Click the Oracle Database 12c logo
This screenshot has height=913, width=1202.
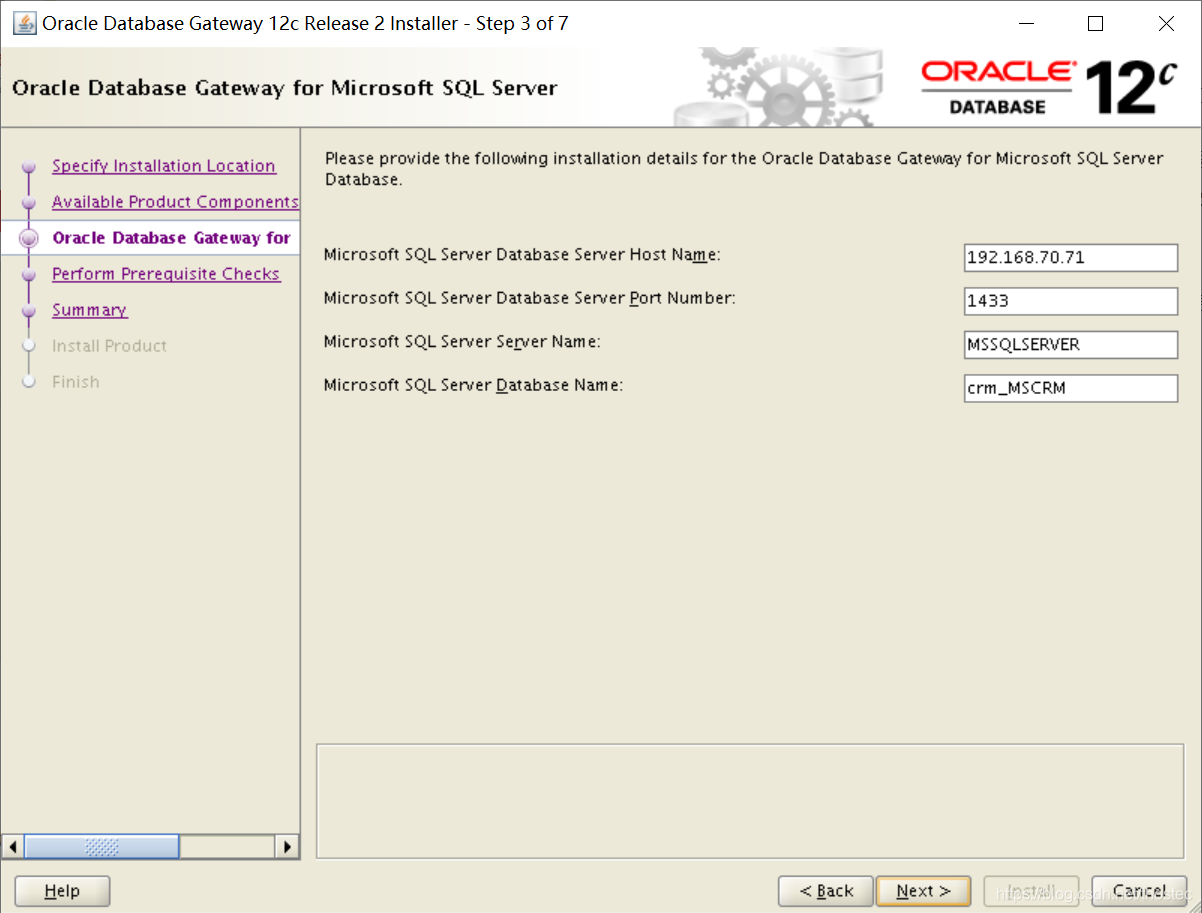[x=1049, y=87]
